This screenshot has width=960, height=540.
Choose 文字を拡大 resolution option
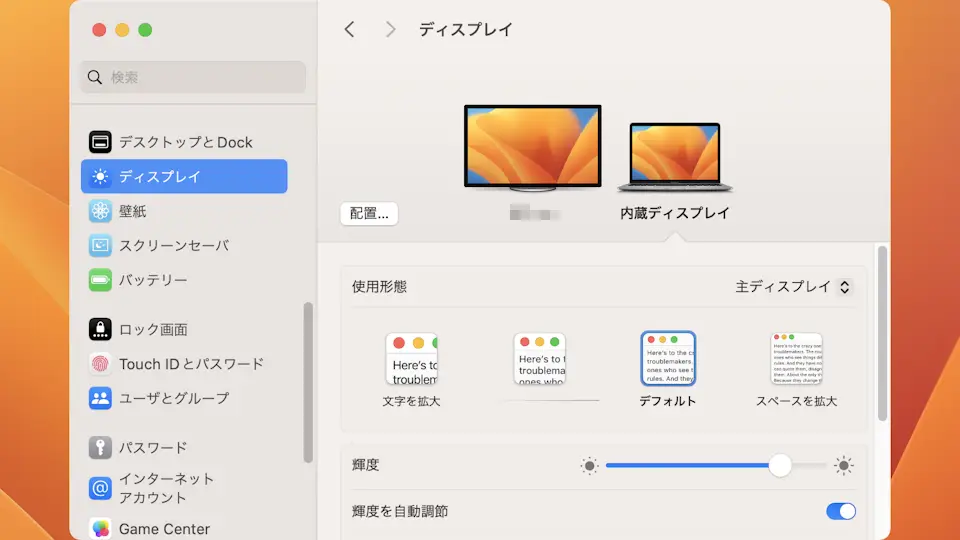pos(411,359)
